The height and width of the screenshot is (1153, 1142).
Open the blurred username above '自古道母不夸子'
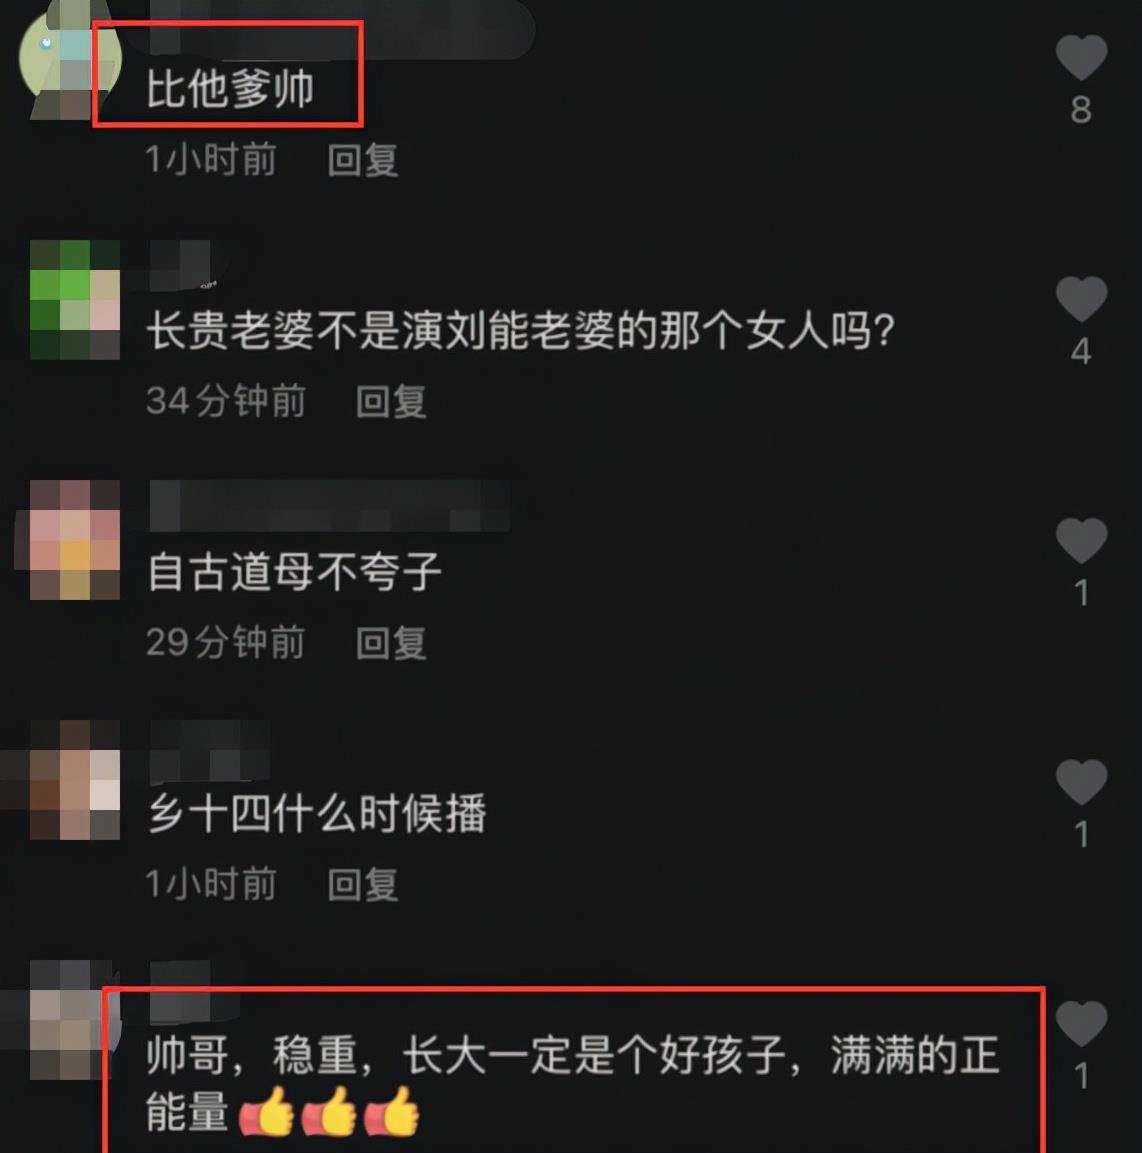329,505
